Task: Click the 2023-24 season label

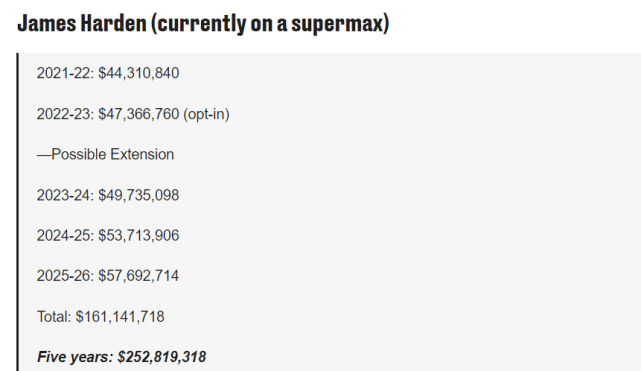Action: pos(65,195)
